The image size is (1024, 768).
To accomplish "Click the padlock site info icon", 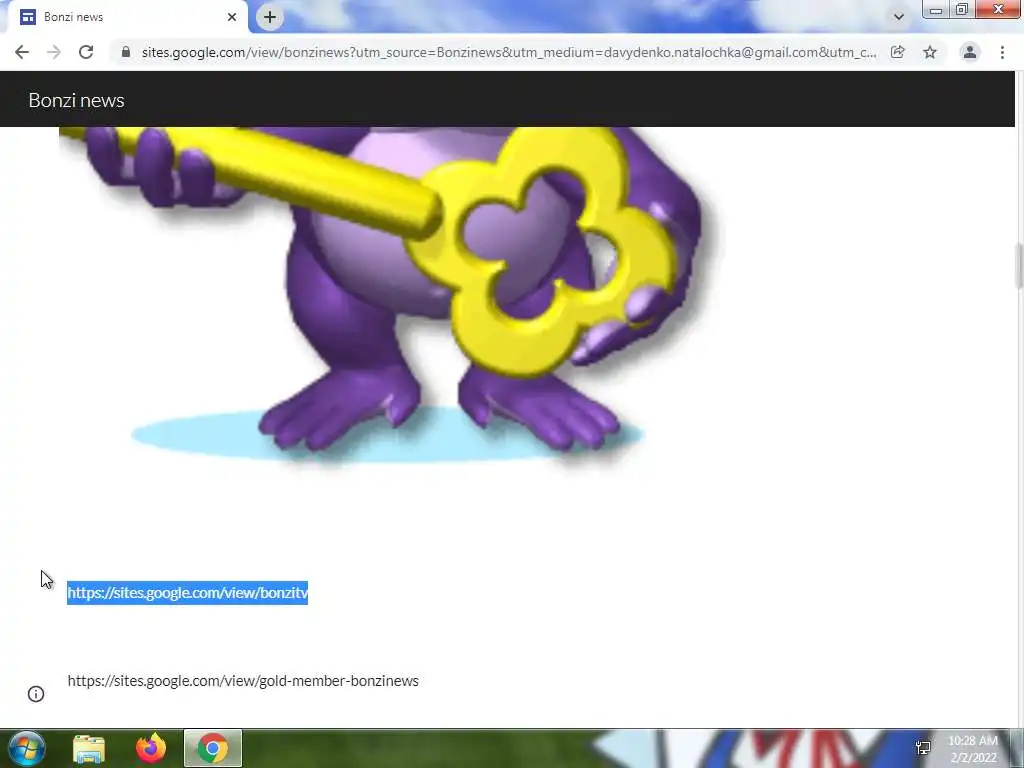I will pos(126,52).
